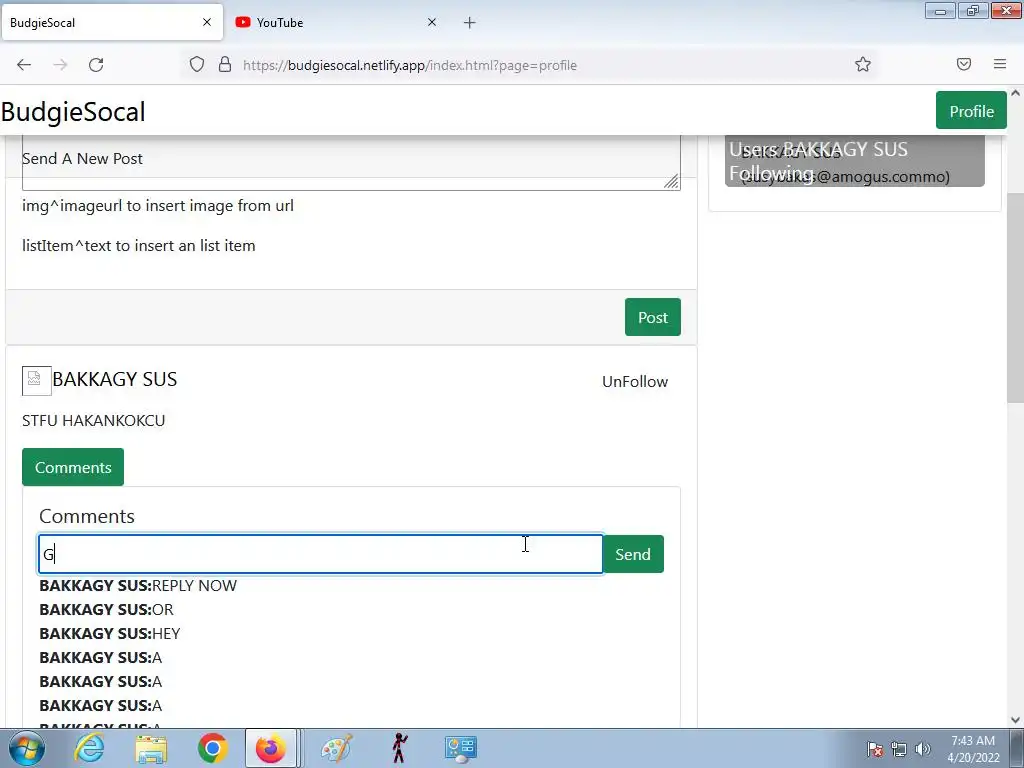This screenshot has width=1024, height=768.
Task: Click the Send A New Post textarea
Action: point(351,163)
